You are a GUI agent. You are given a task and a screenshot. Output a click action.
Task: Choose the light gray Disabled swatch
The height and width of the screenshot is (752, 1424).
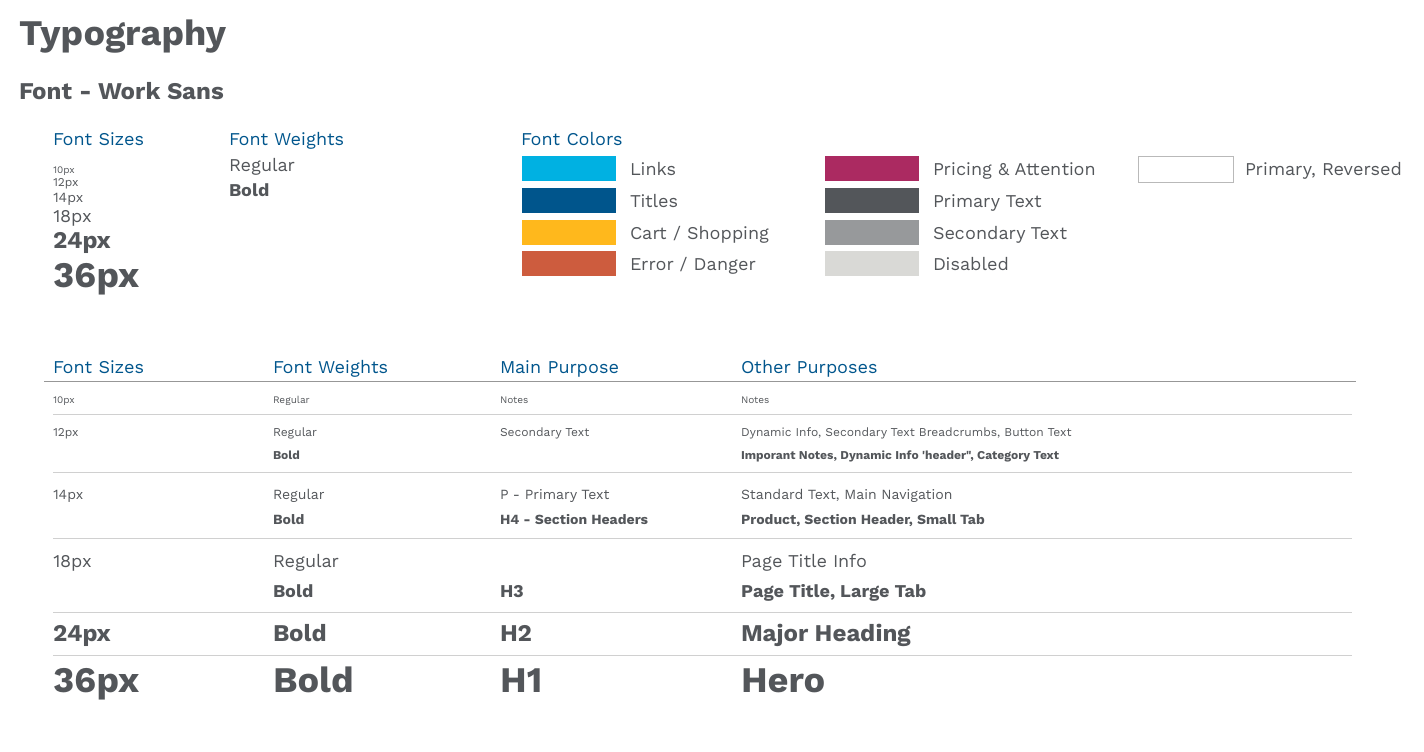pos(872,264)
